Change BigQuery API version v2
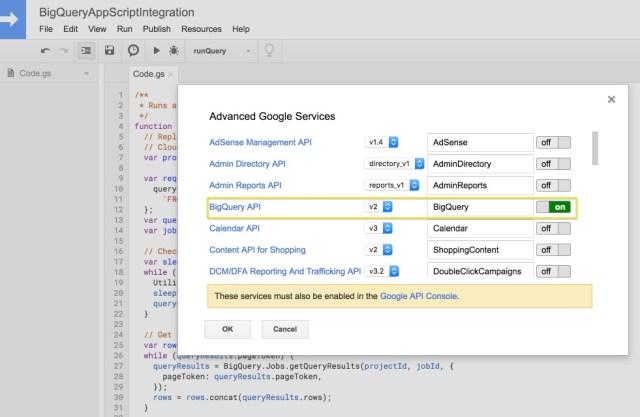Viewport: 640px width, 417px height. pos(378,207)
